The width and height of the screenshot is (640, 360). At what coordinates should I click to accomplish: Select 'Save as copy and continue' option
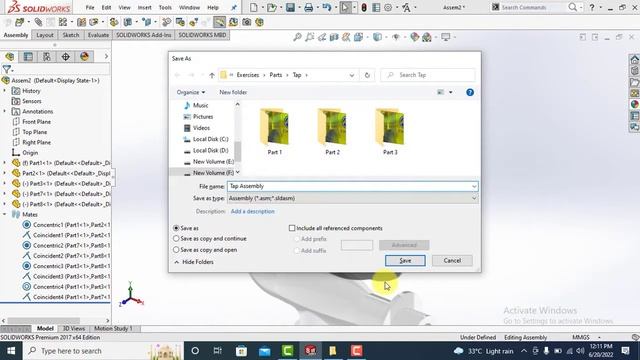(176, 238)
